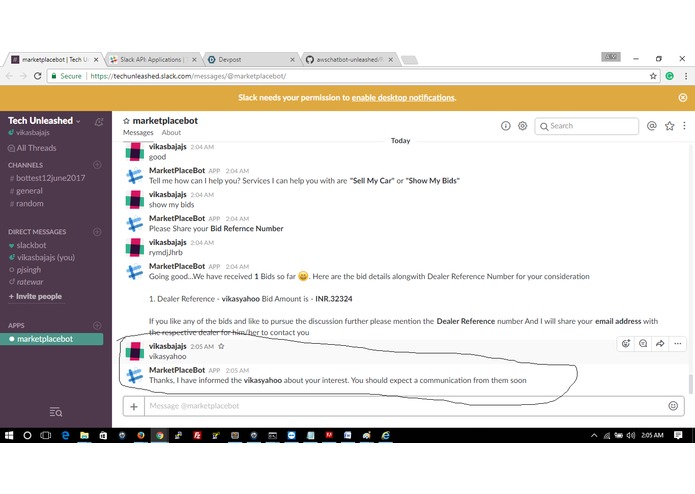Screen dimensions: 695x494
Task: Dismiss the notification permission banner
Action: (683, 97)
